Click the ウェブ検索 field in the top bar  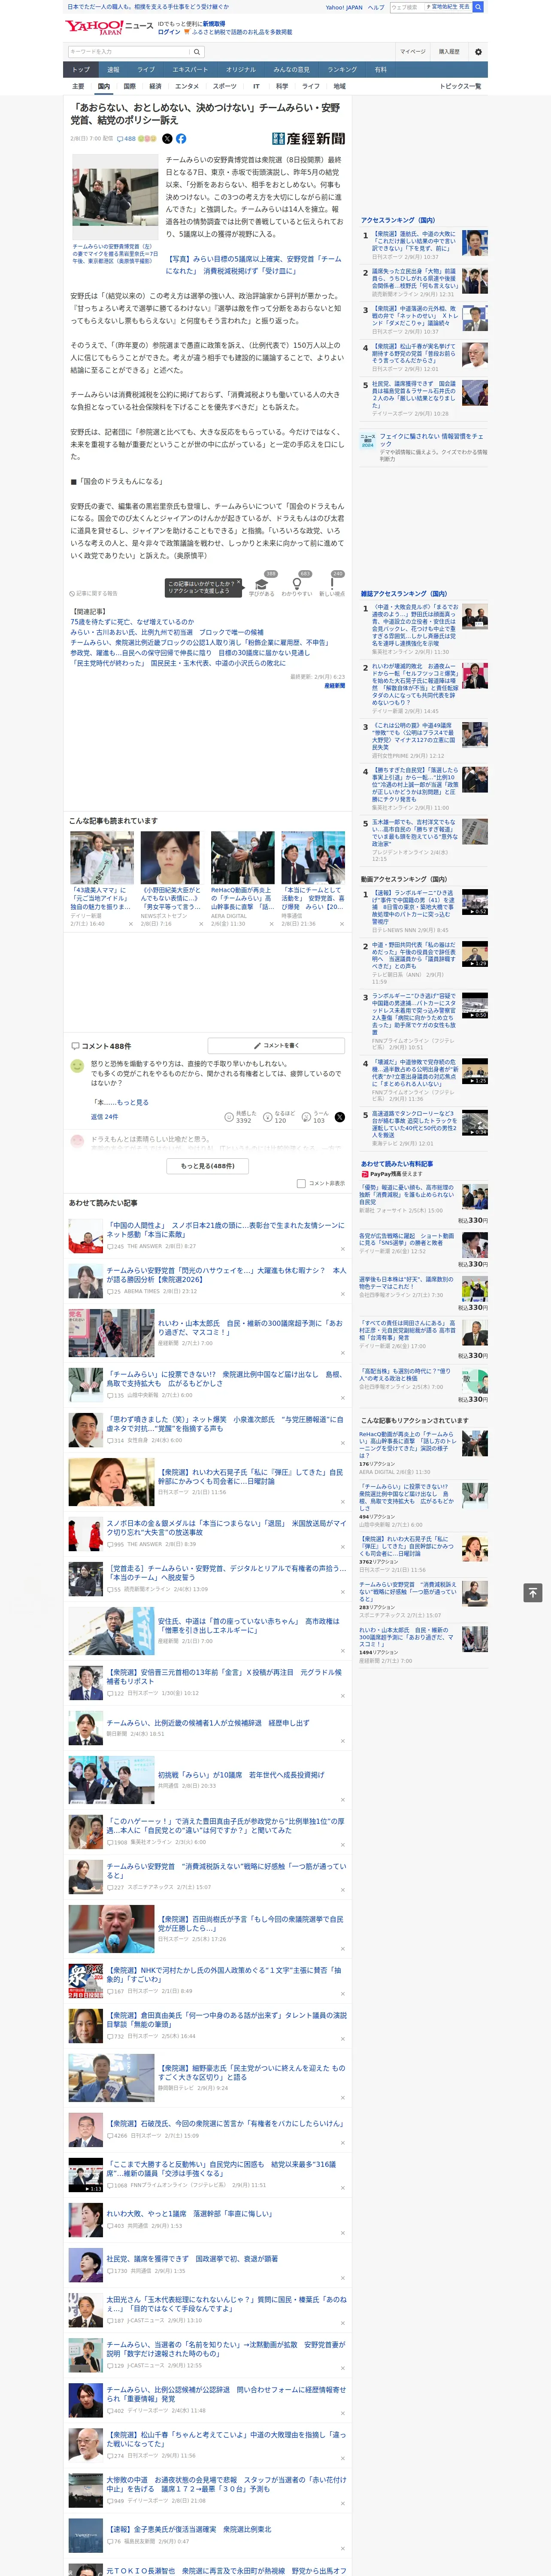[x=407, y=7]
